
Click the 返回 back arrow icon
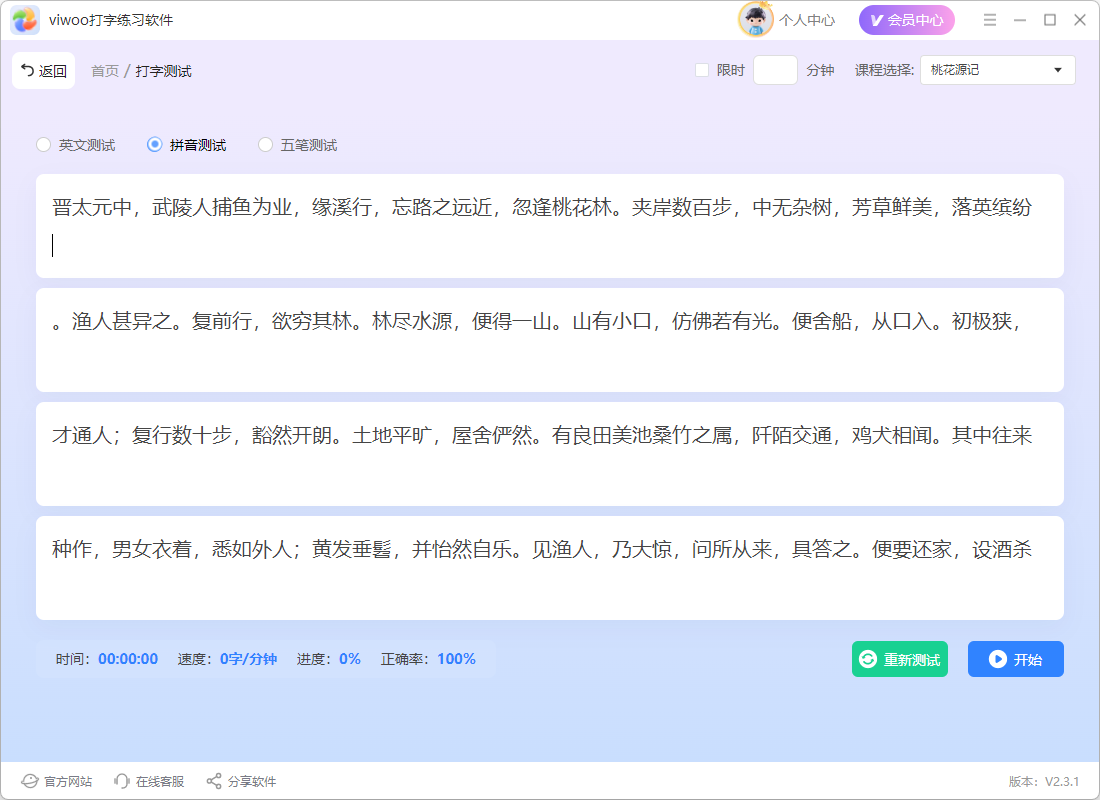[x=27, y=70]
